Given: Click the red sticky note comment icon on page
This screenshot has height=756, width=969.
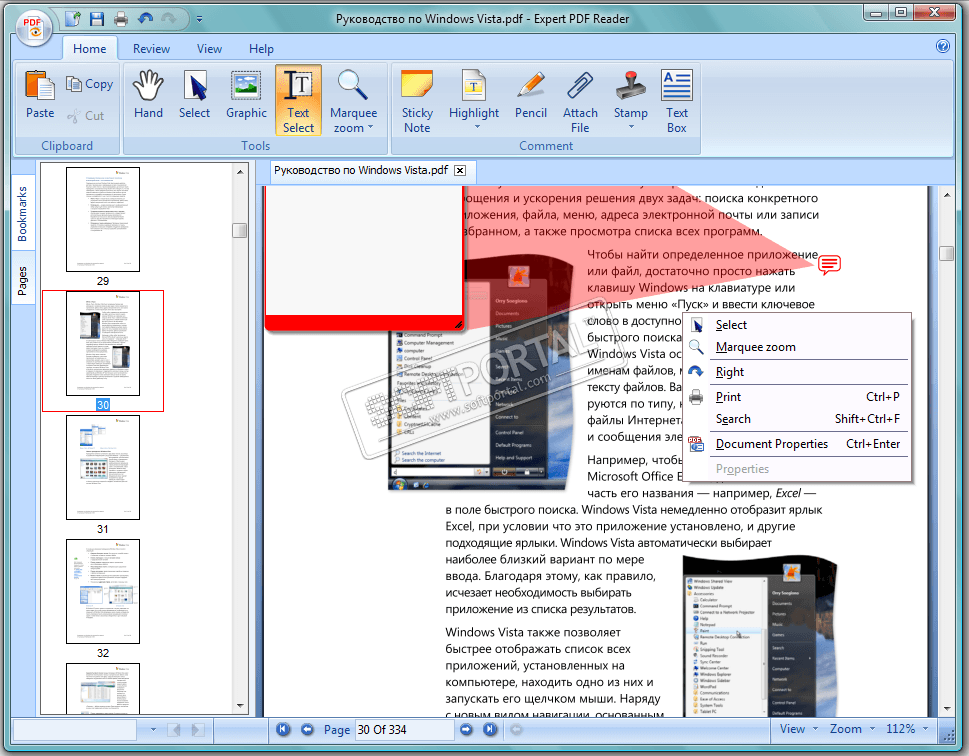Looking at the screenshot, I should pyautogui.click(x=829, y=265).
